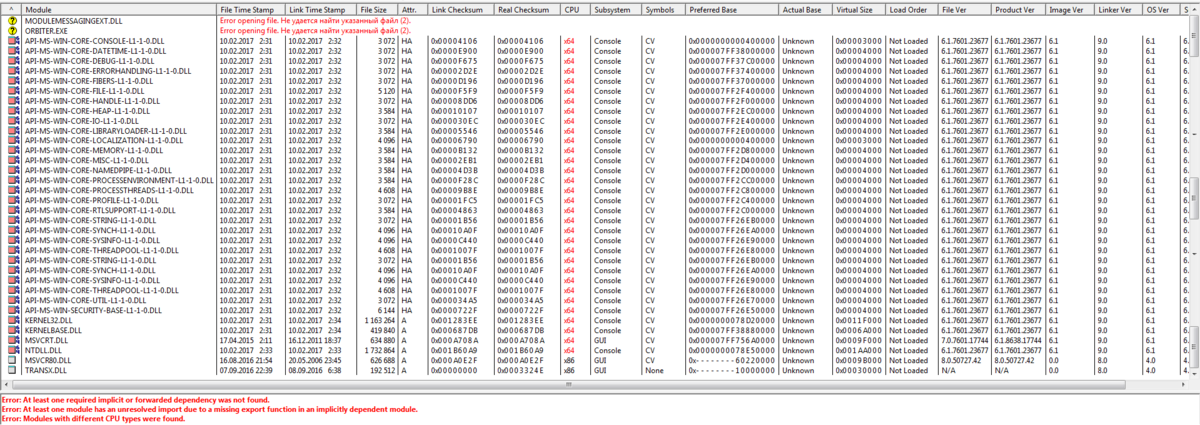Select the API-MS-WIN-CORE-HANDLE-L1-1-0.DLL row name
Image resolution: width=1200 pixels, height=425 pixels.
(91, 101)
